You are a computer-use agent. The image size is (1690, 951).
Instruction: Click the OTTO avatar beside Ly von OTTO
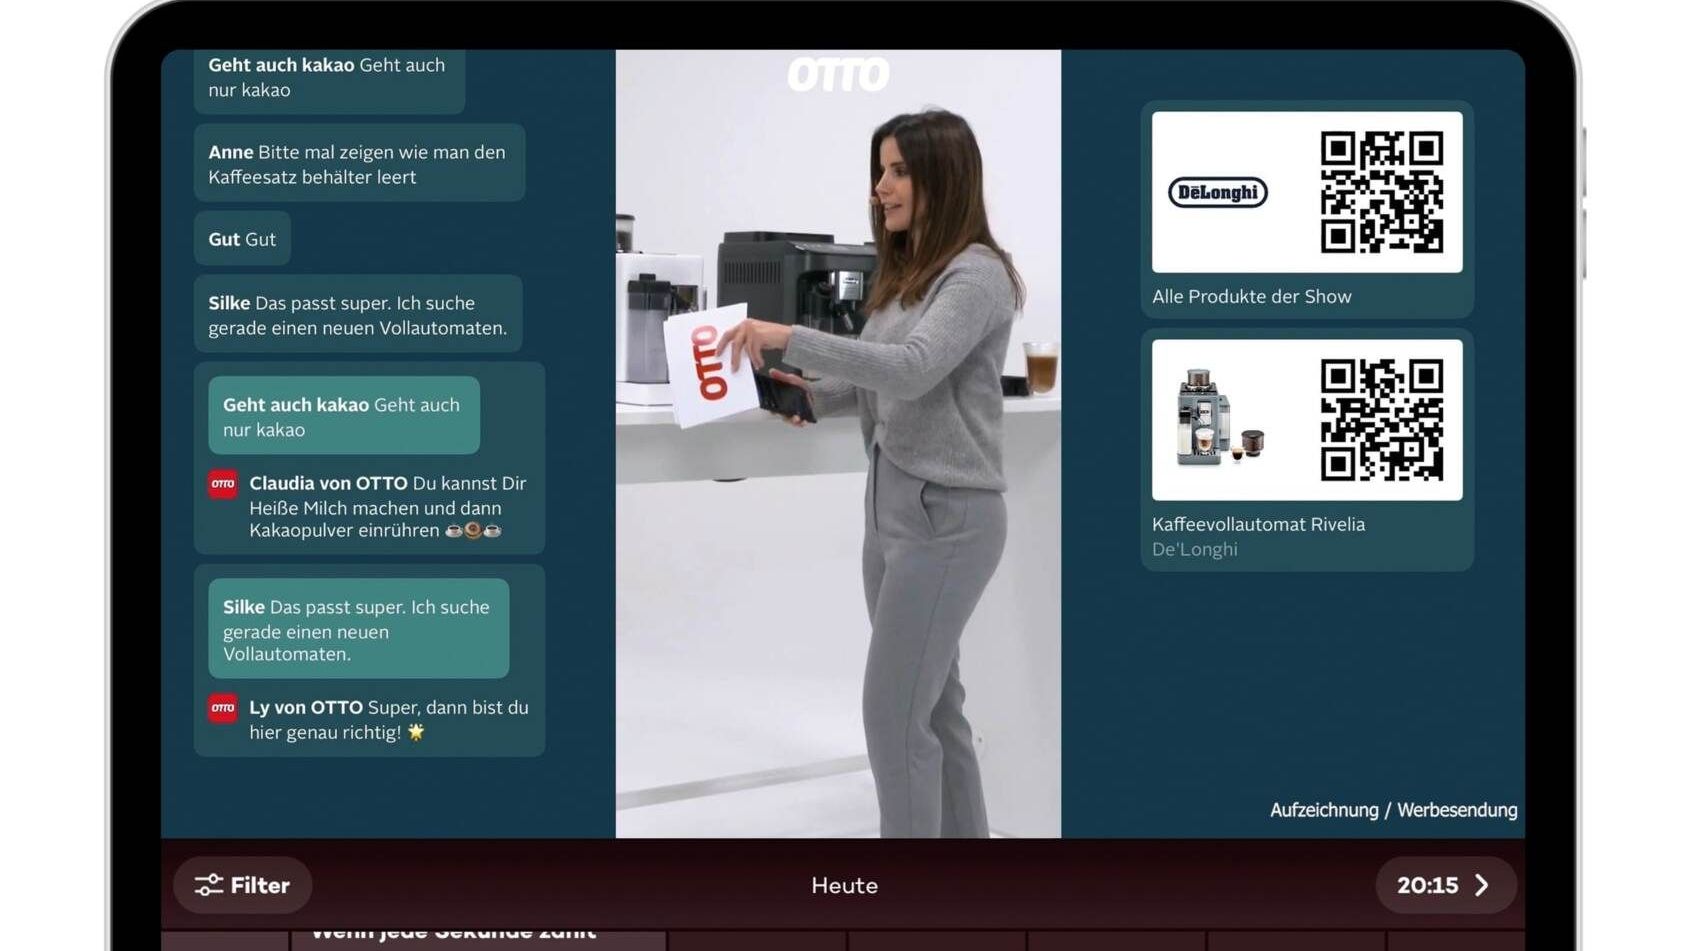pos(223,708)
